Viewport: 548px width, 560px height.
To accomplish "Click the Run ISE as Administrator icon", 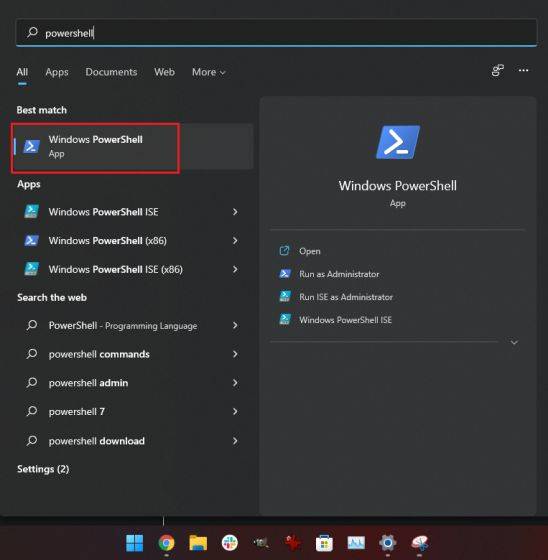I will click(285, 296).
